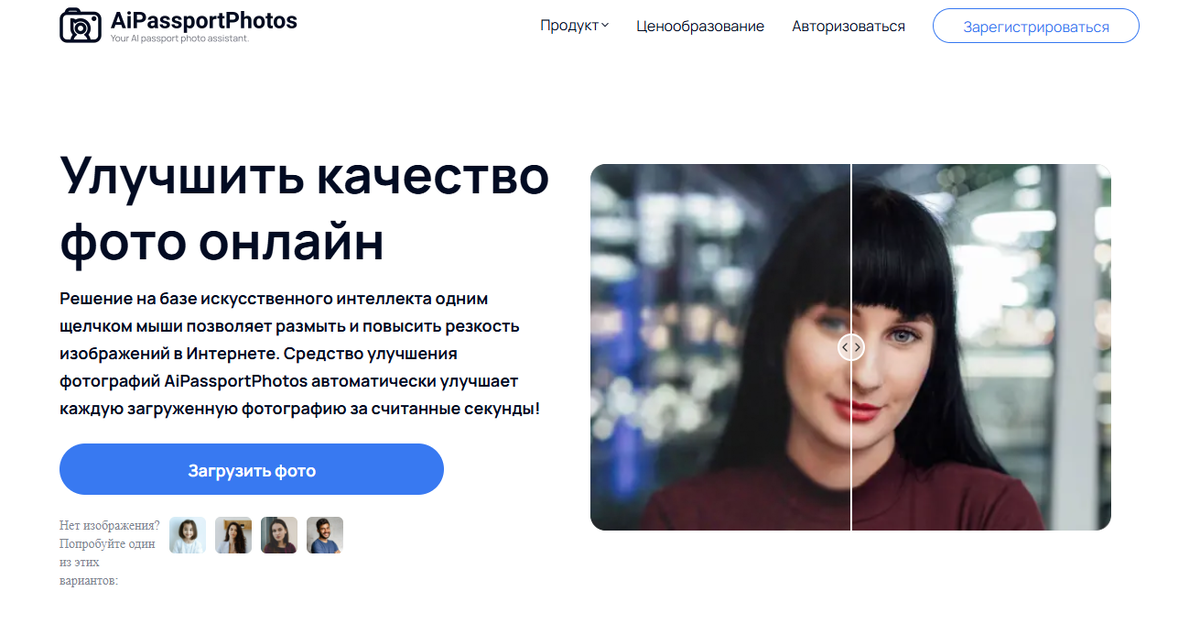Click the Нет изображения? hint text
The image size is (1200, 635).
click(110, 525)
